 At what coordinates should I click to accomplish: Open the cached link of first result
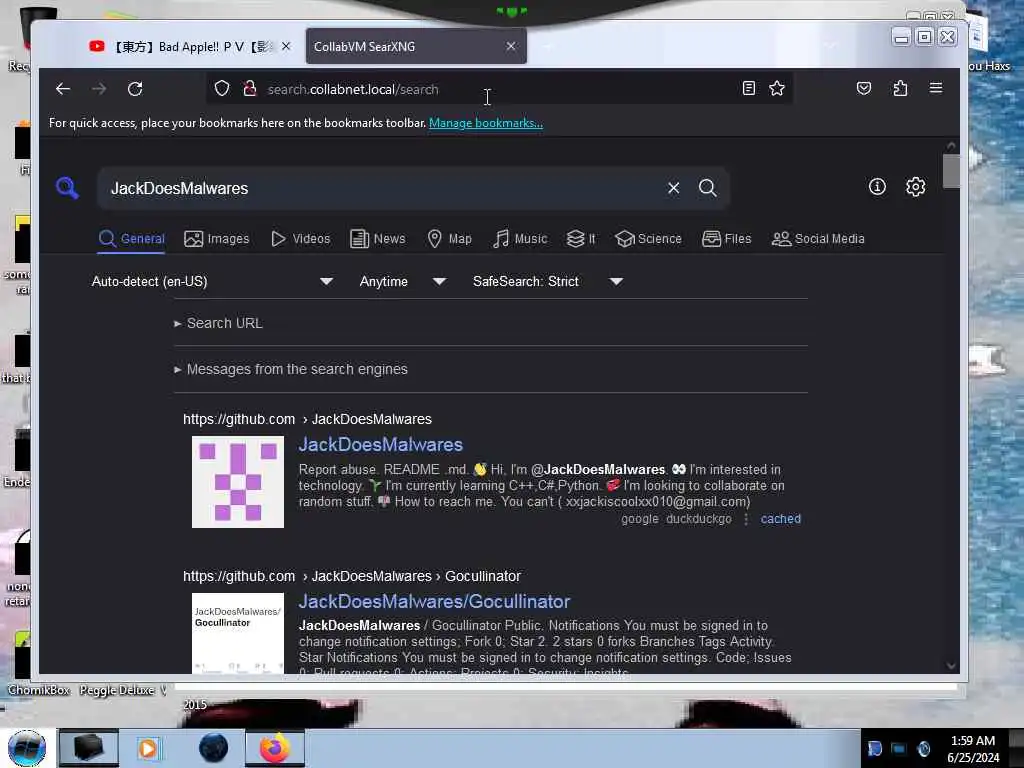pyautogui.click(x=780, y=519)
